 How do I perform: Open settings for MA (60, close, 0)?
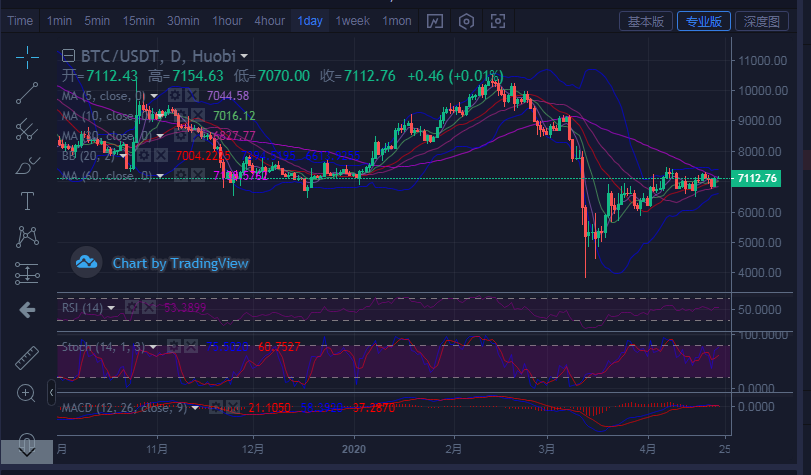[x=181, y=175]
